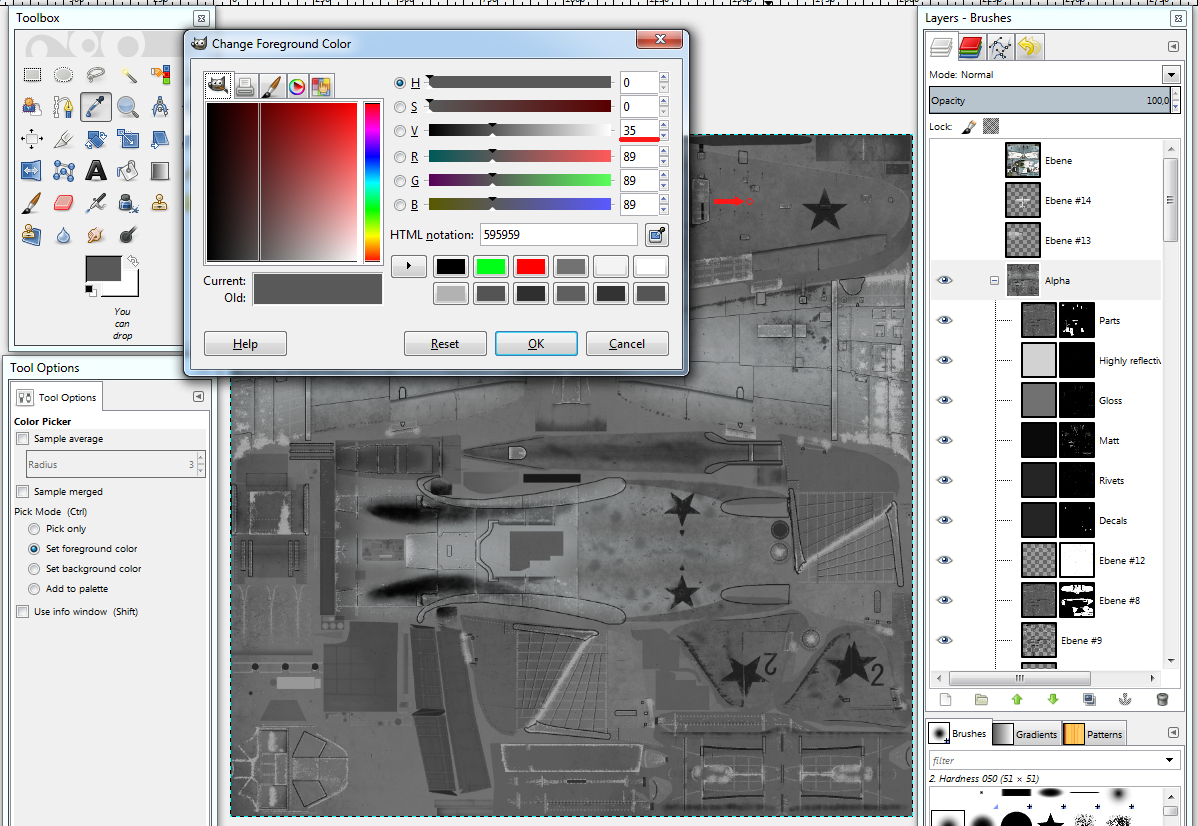Image resolution: width=1198 pixels, height=826 pixels.
Task: Select the Fuzzy Select magic wand tool
Action: [128, 74]
